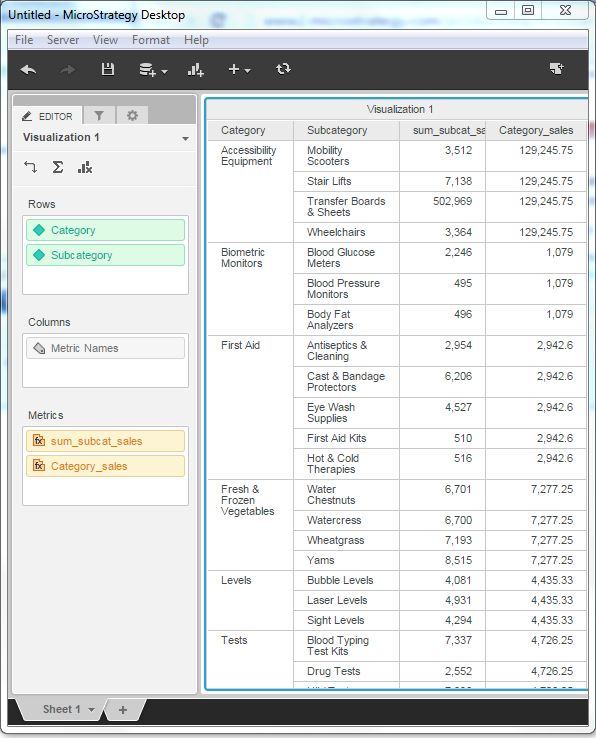The image size is (596, 738).
Task: Open the Sheet 1 tab dropdown arrow
Action: (x=91, y=710)
